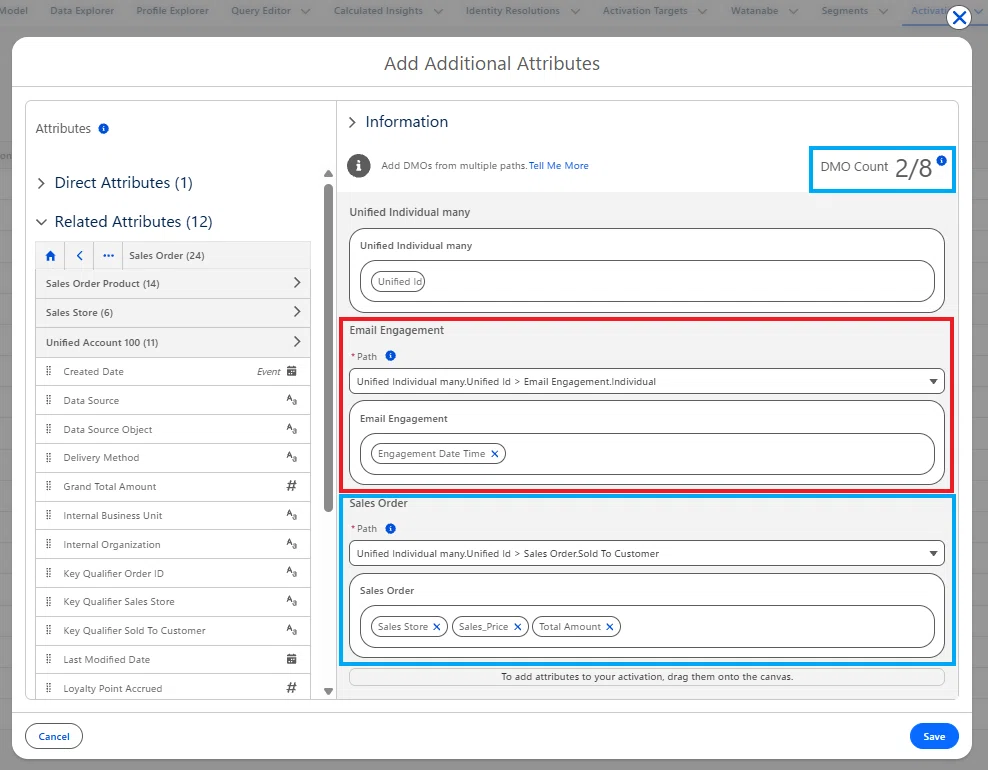
Task: Remove the Sales Store attribute pill
Action: click(437, 627)
